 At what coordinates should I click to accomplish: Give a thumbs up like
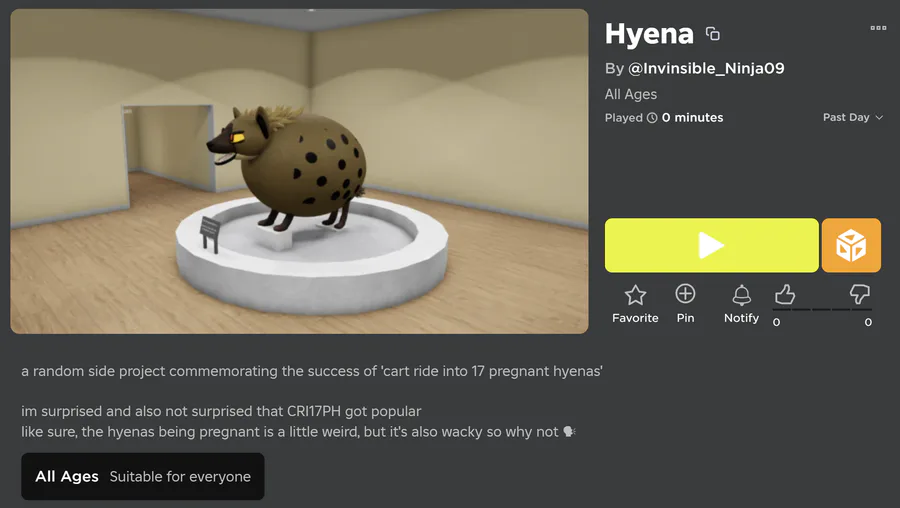[x=785, y=294]
